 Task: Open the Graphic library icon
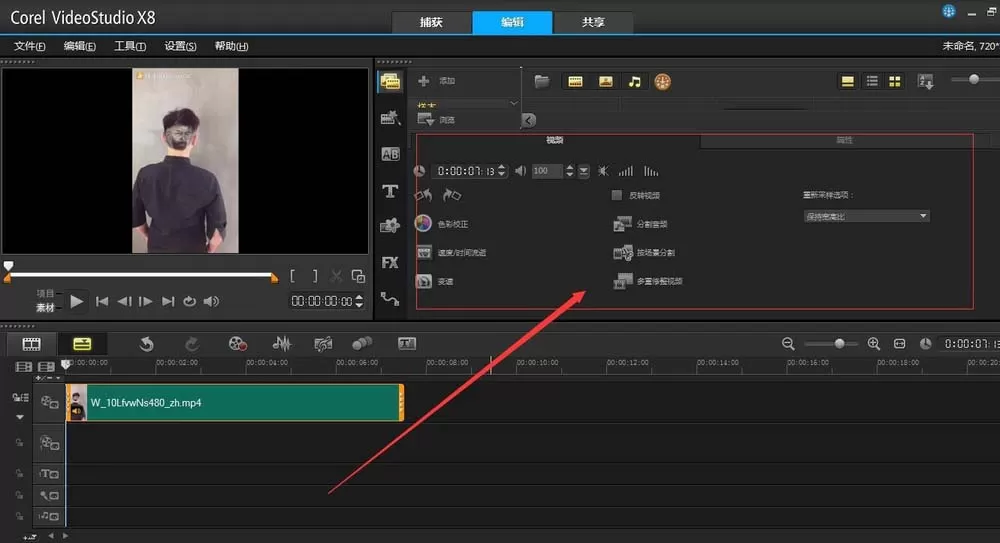pos(390,226)
